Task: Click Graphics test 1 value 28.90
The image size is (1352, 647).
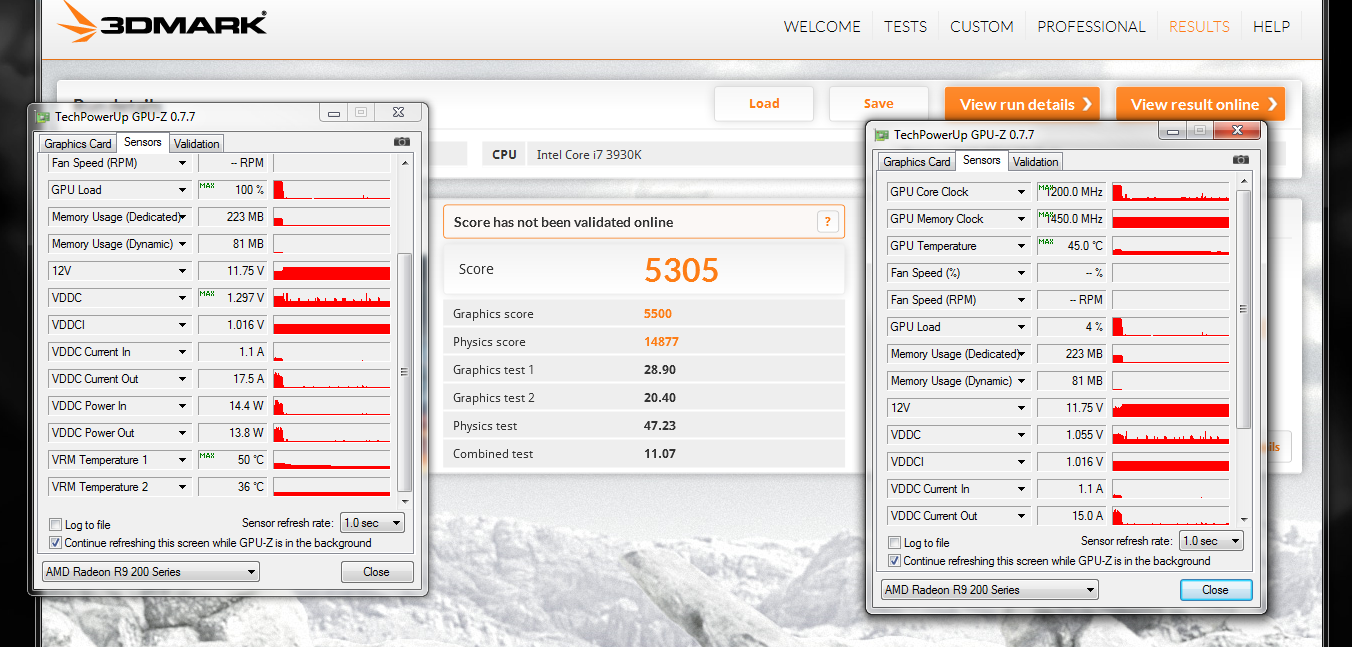Action: 660,370
